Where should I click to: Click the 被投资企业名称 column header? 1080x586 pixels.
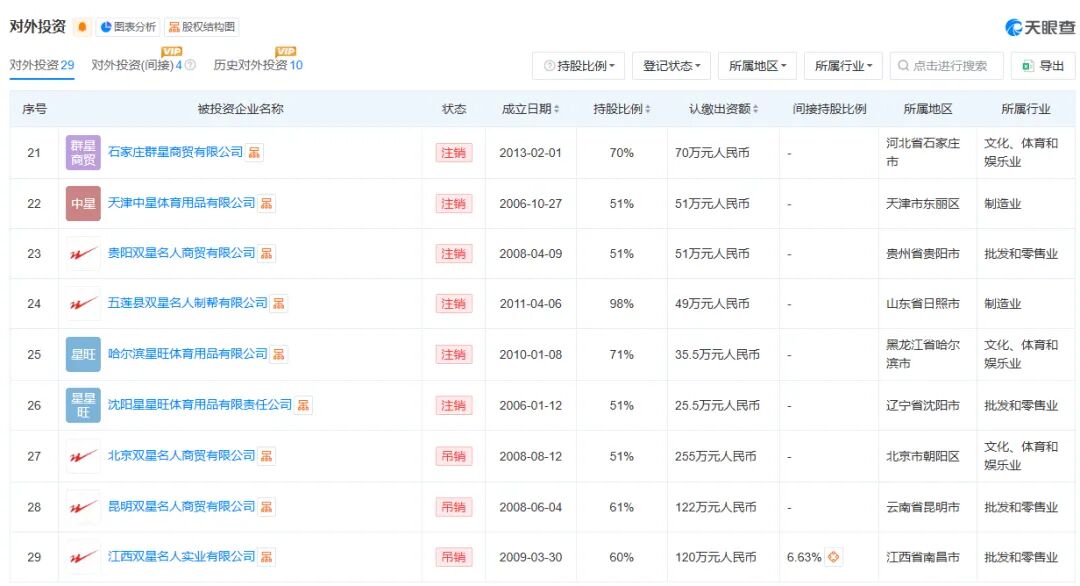[x=240, y=109]
